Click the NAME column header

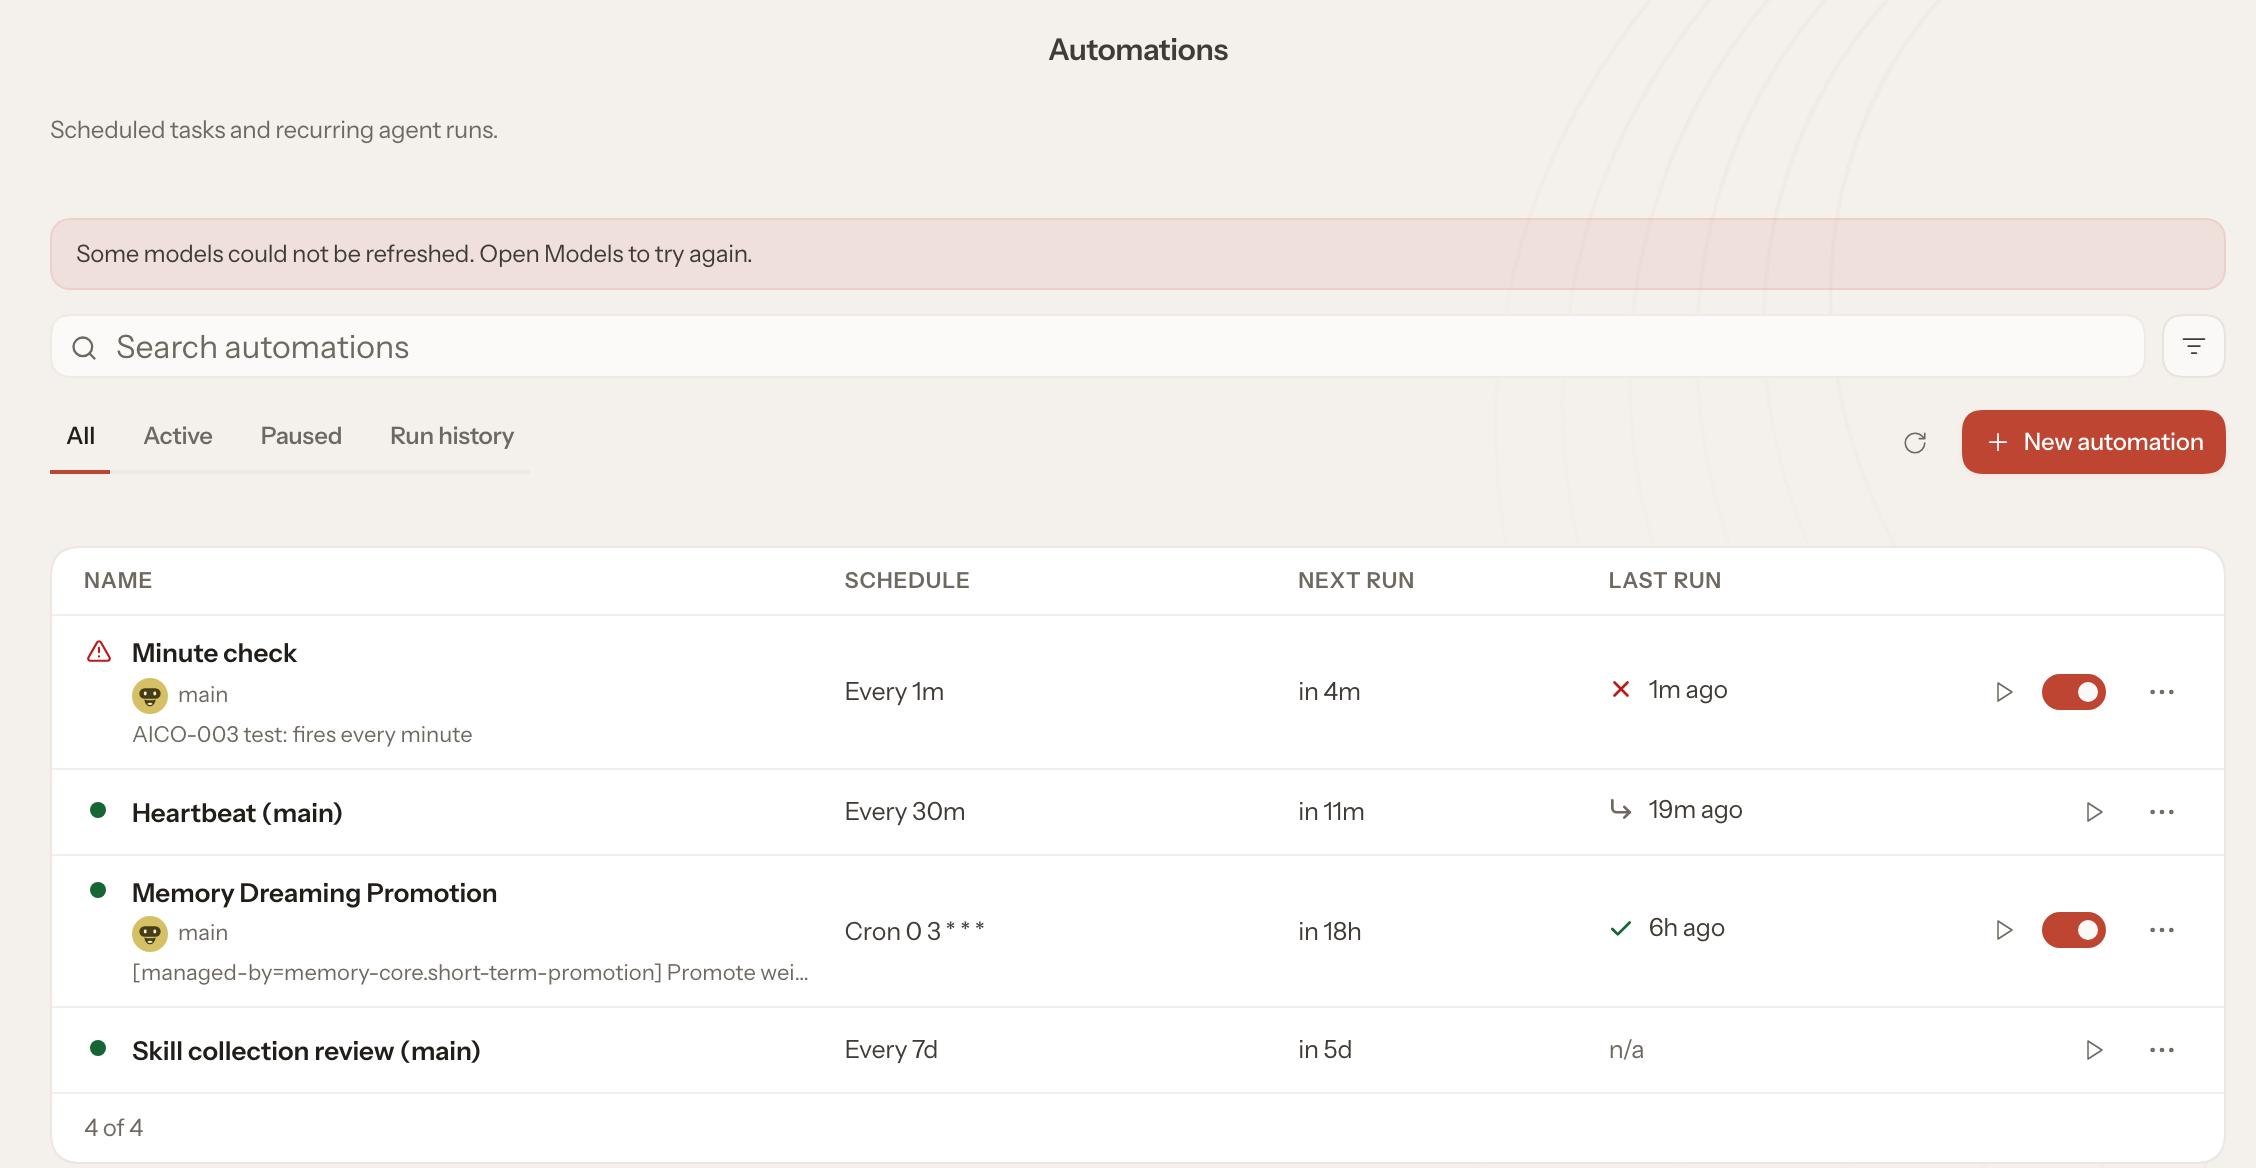point(118,580)
